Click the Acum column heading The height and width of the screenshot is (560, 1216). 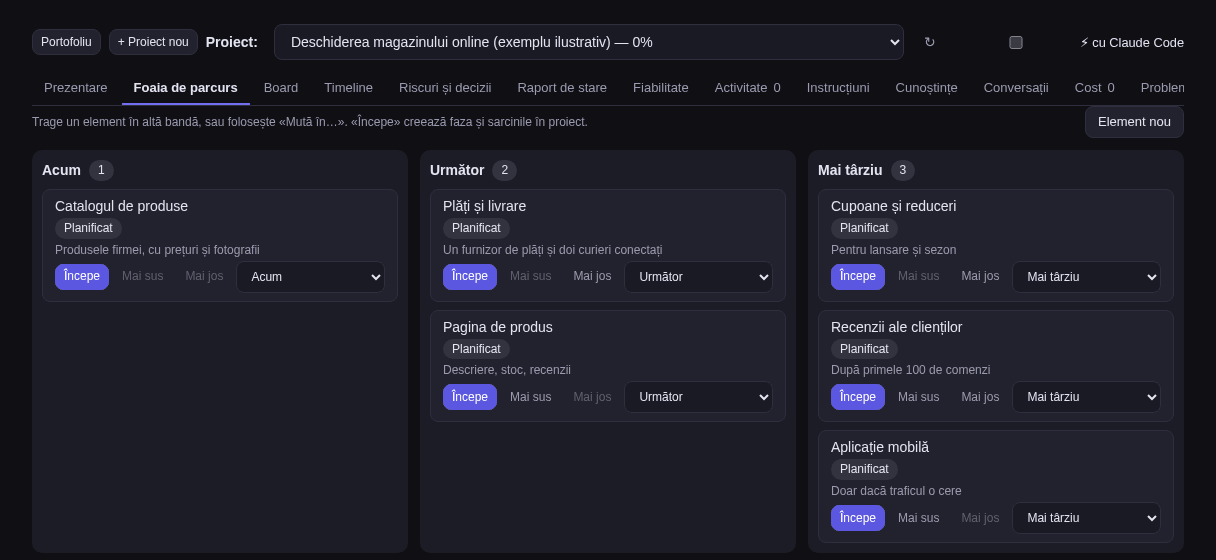click(x=61, y=170)
